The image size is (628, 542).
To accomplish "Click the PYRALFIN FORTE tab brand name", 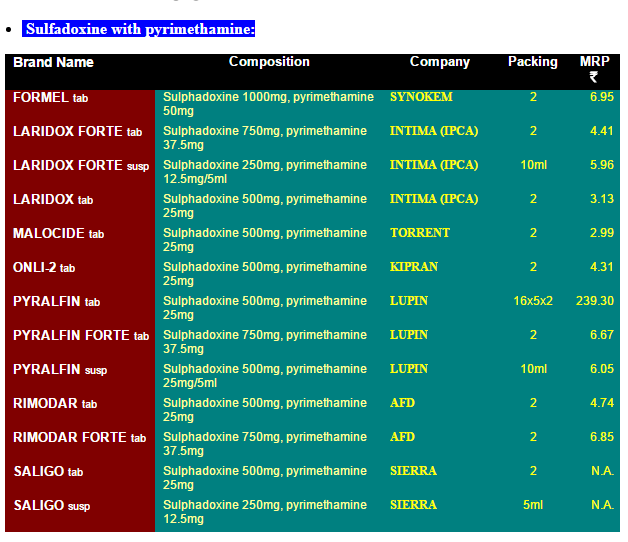I will (x=80, y=336).
